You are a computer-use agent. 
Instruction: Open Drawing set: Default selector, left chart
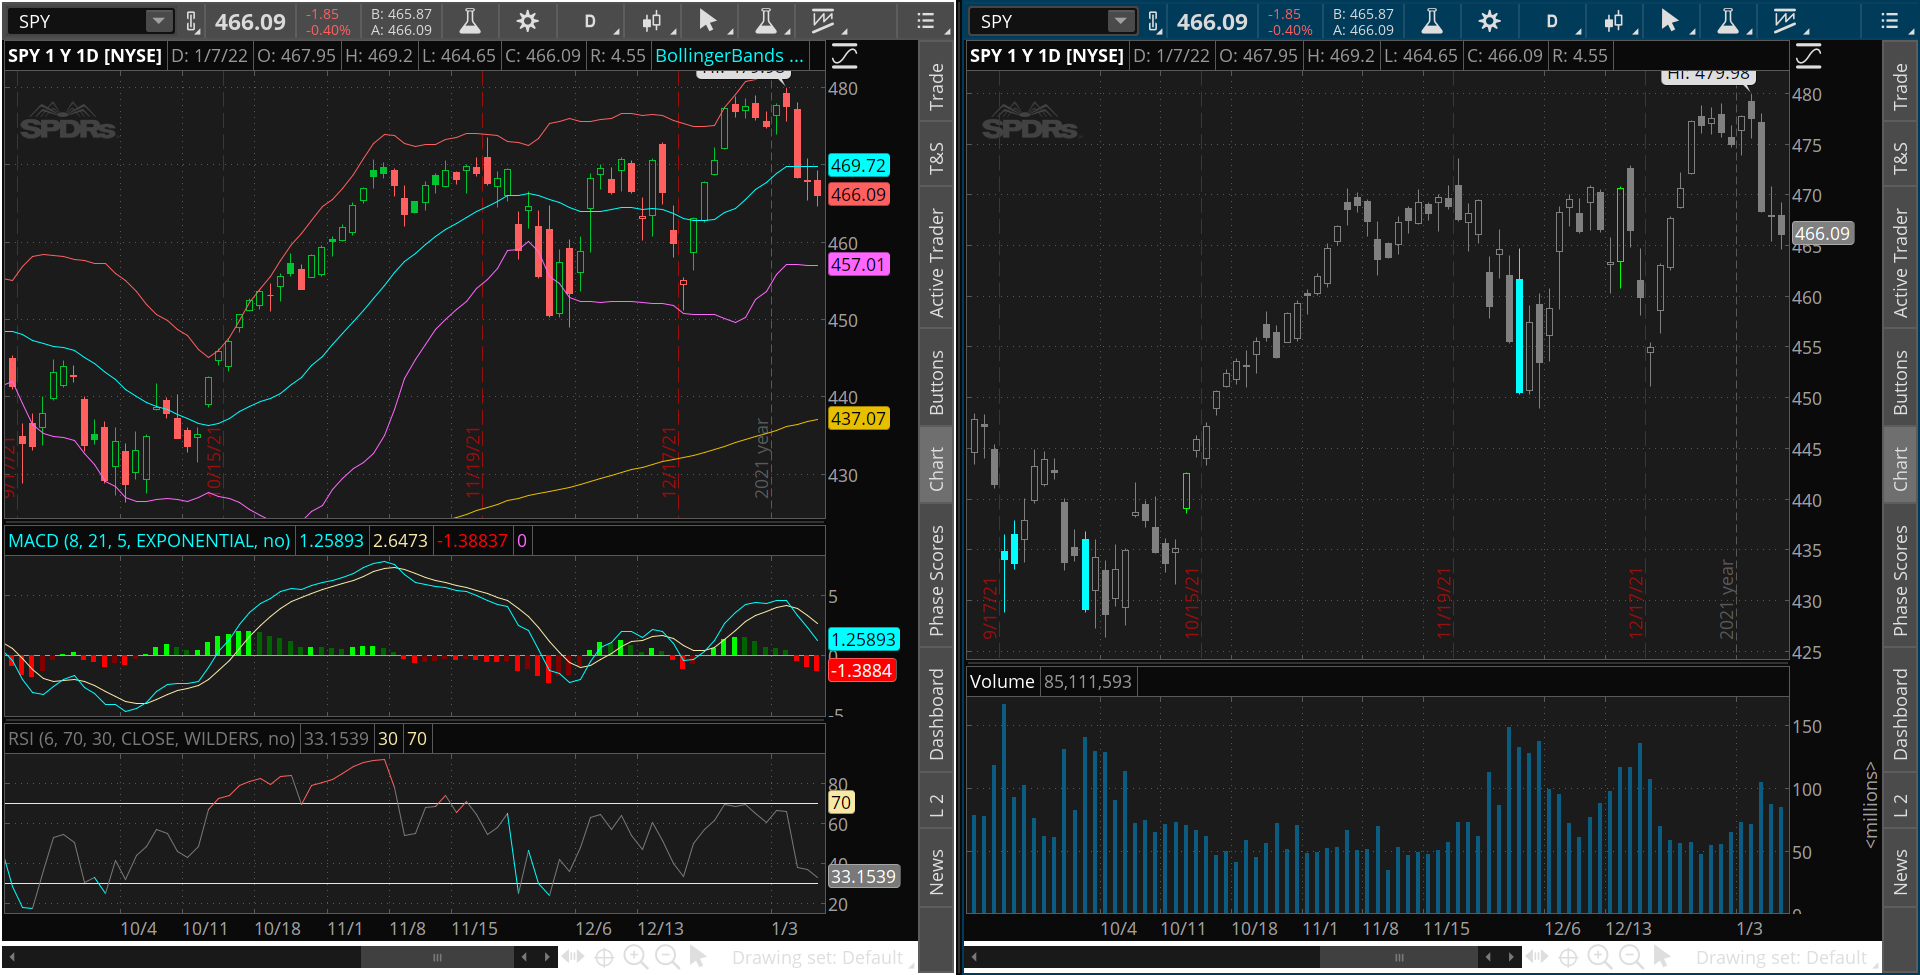(x=817, y=958)
